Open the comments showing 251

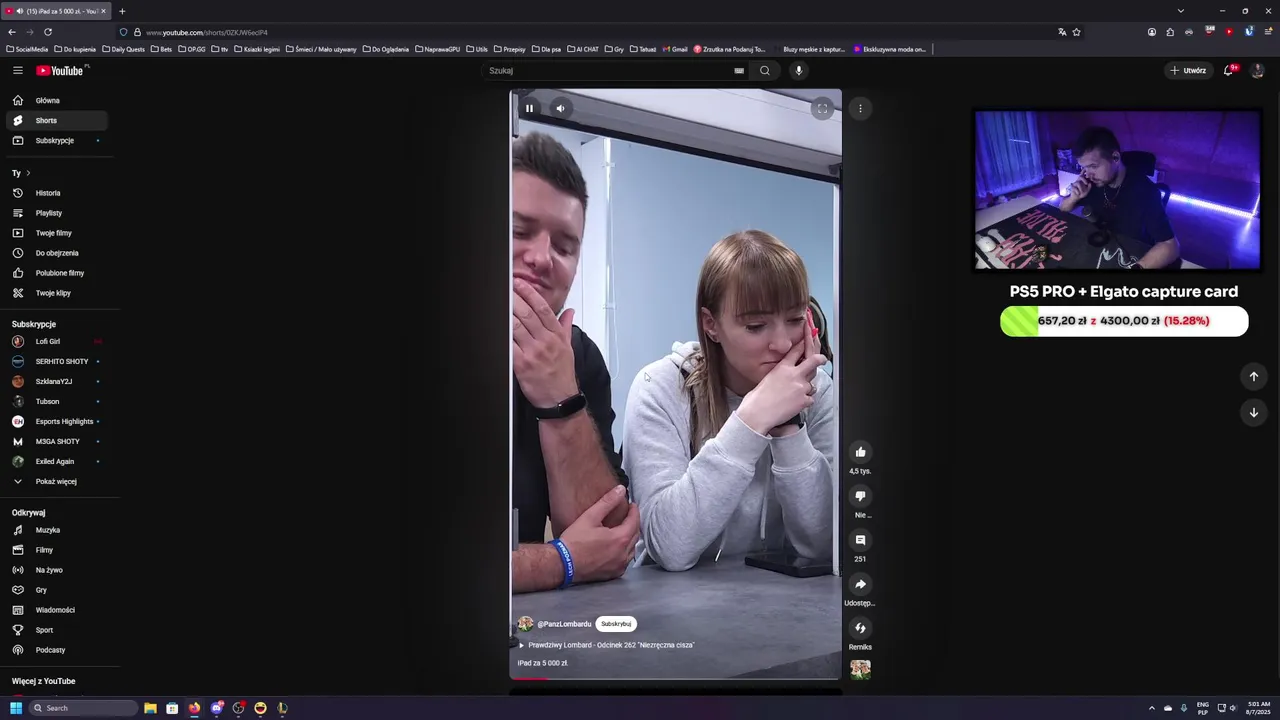pyautogui.click(x=860, y=540)
